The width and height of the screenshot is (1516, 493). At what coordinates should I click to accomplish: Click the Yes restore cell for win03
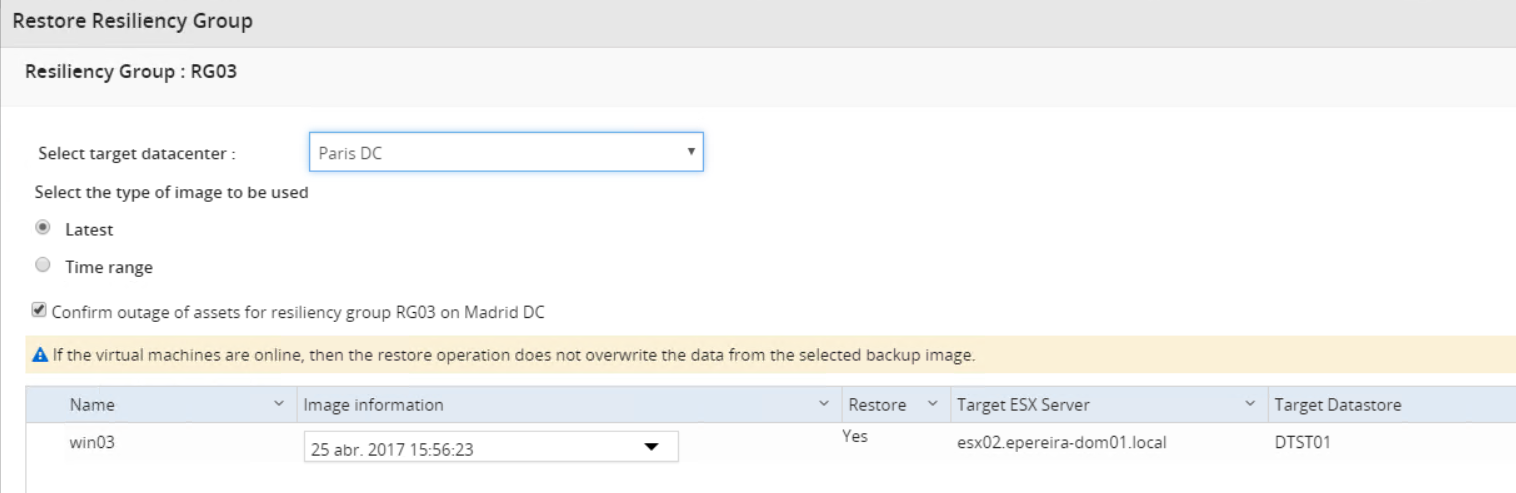point(855,437)
